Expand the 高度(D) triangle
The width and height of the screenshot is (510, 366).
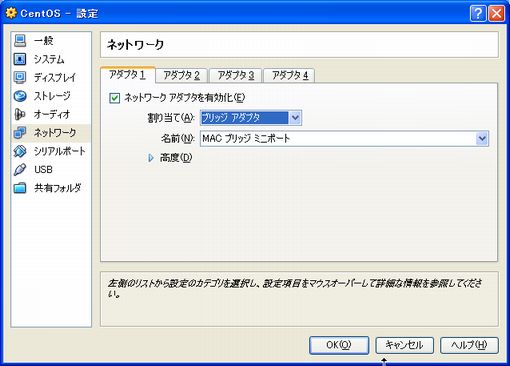[x=151, y=158]
